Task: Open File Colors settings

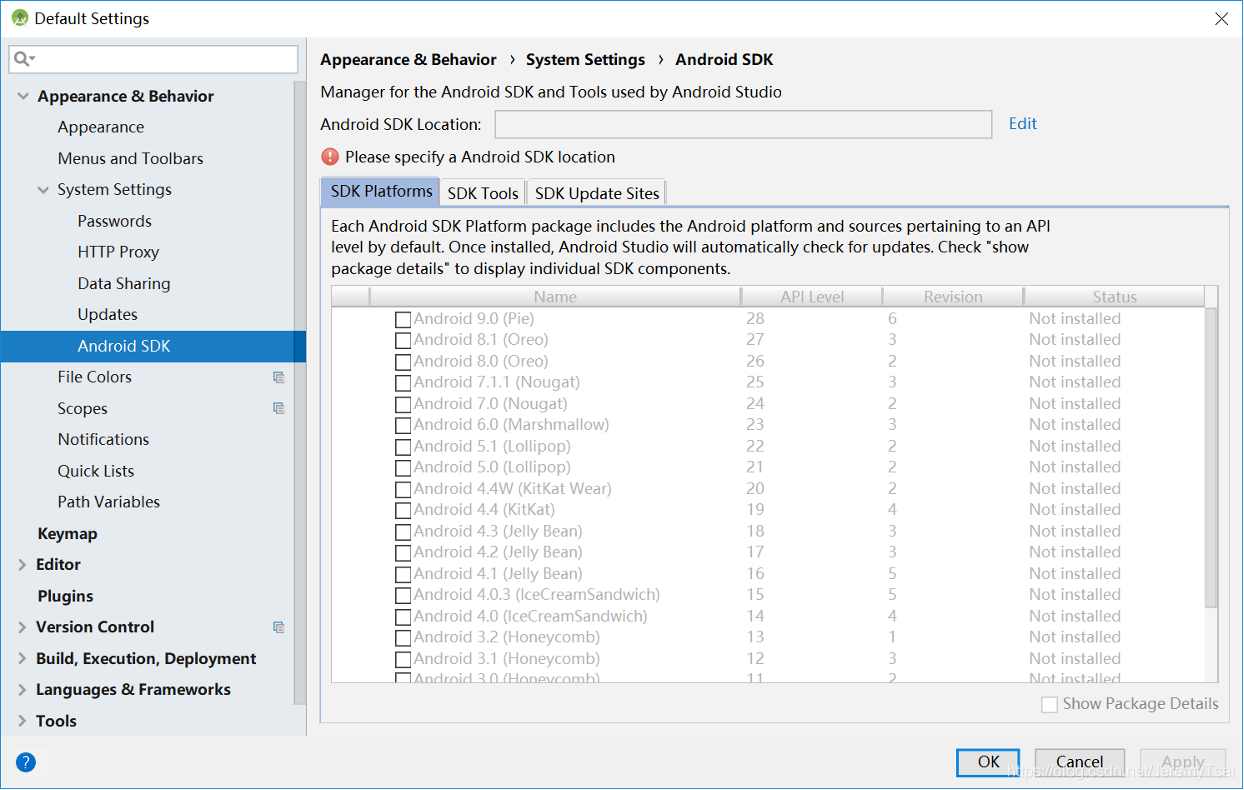Action: point(95,377)
